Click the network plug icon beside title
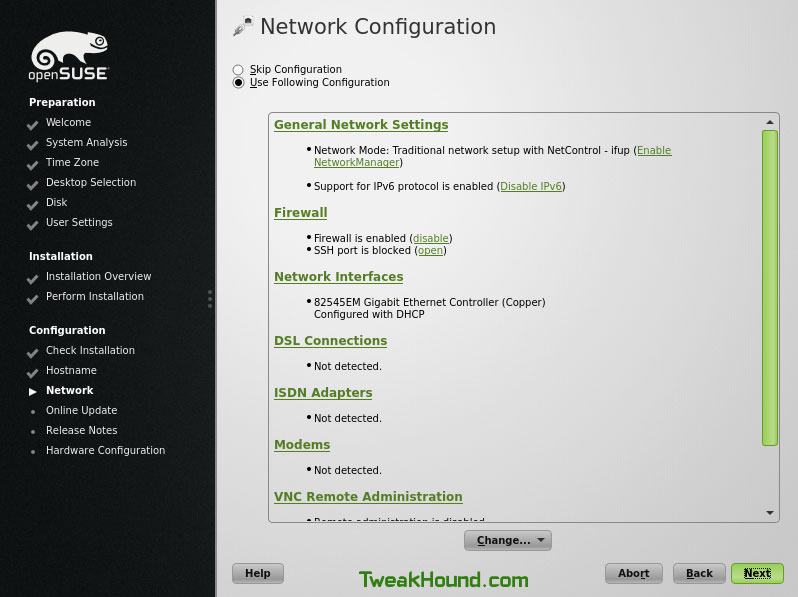Screen dimensions: 798x597 [x=243, y=27]
